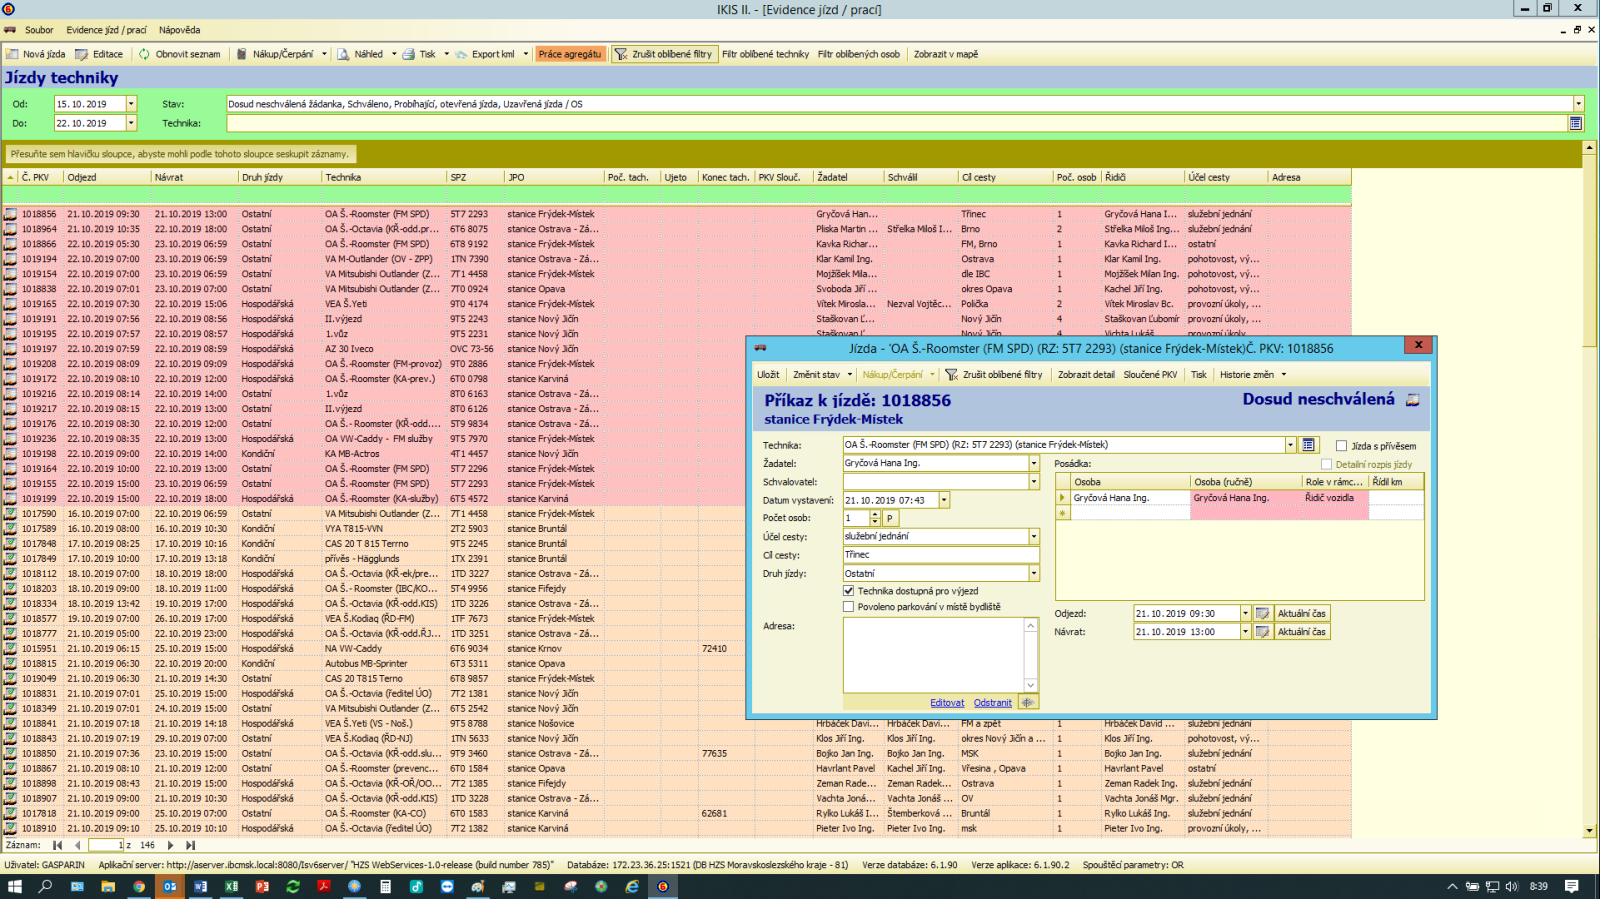The width and height of the screenshot is (1600, 899).
Task: Click the Odstranit address link
Action: [993, 703]
